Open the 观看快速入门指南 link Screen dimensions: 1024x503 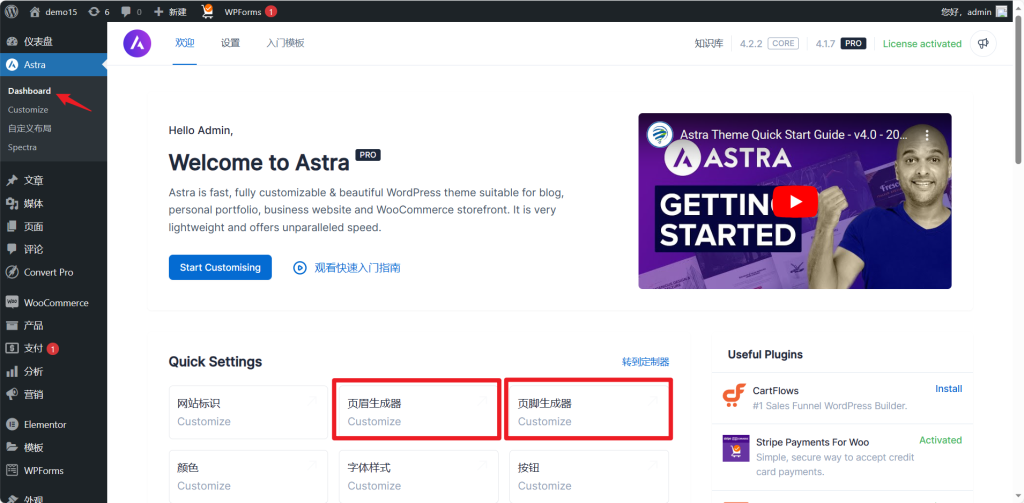coord(347,268)
